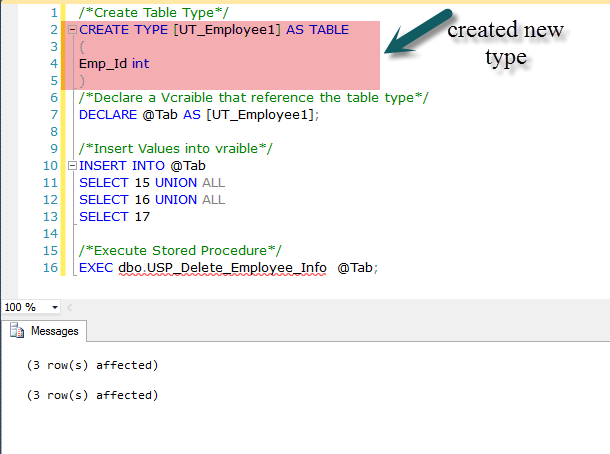Viewport: 610px width, 454px height.
Task: Collapse the INSERT INTO @Tab block
Action: tap(72, 166)
